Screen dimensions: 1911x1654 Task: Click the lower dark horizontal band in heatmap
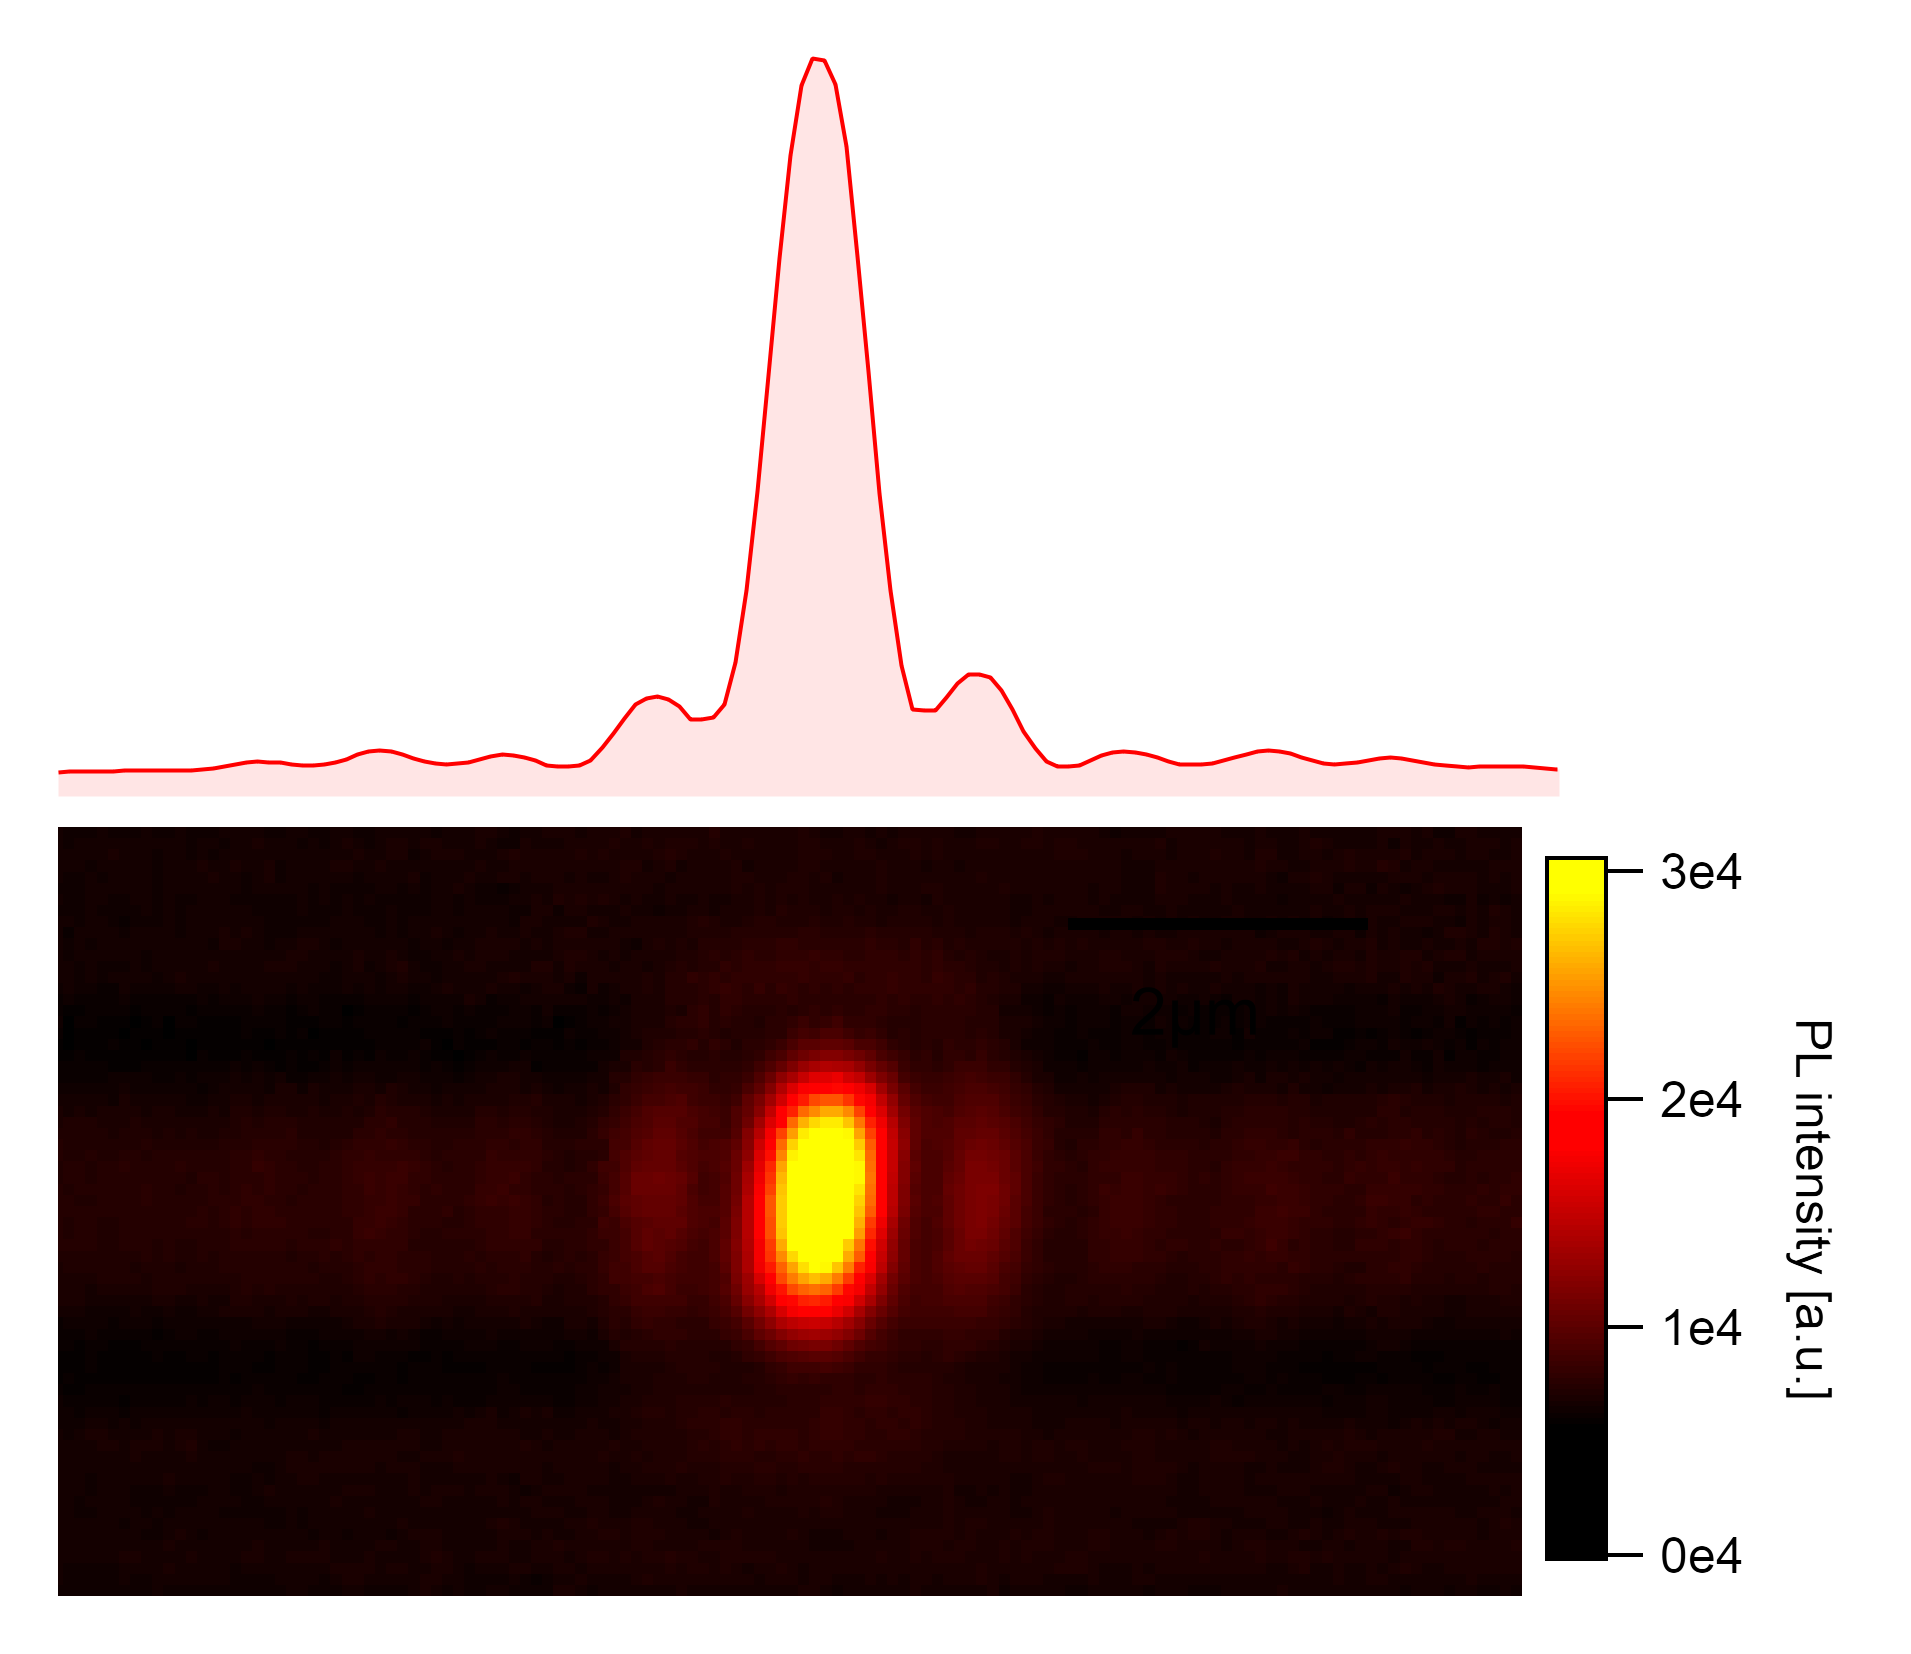300,1355
